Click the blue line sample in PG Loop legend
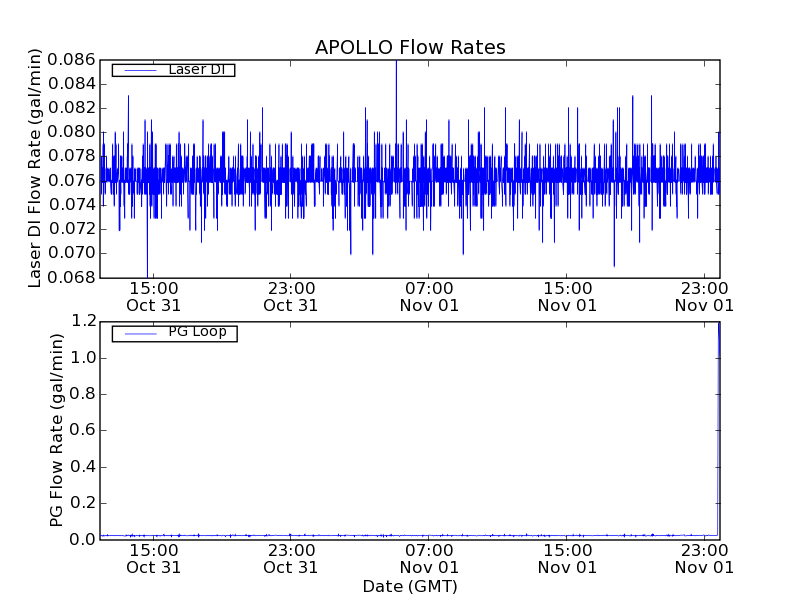Viewport: 800px width, 600px height. coord(138,332)
